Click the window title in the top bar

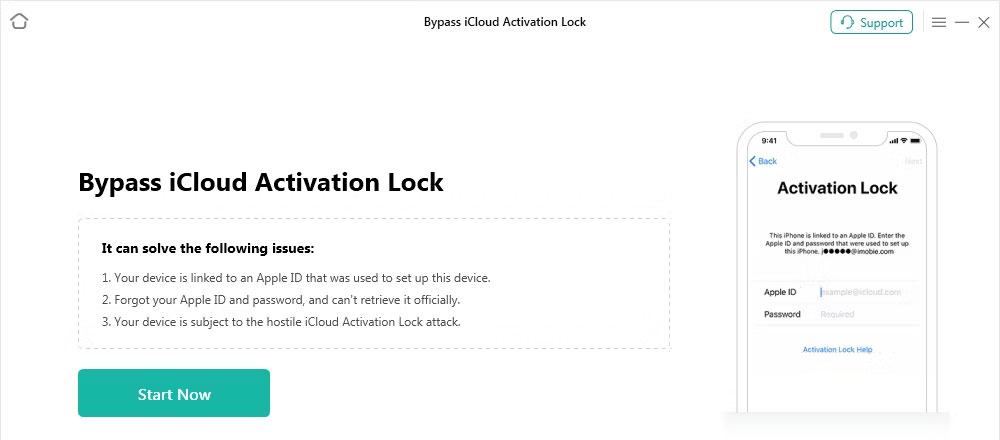[x=504, y=22]
